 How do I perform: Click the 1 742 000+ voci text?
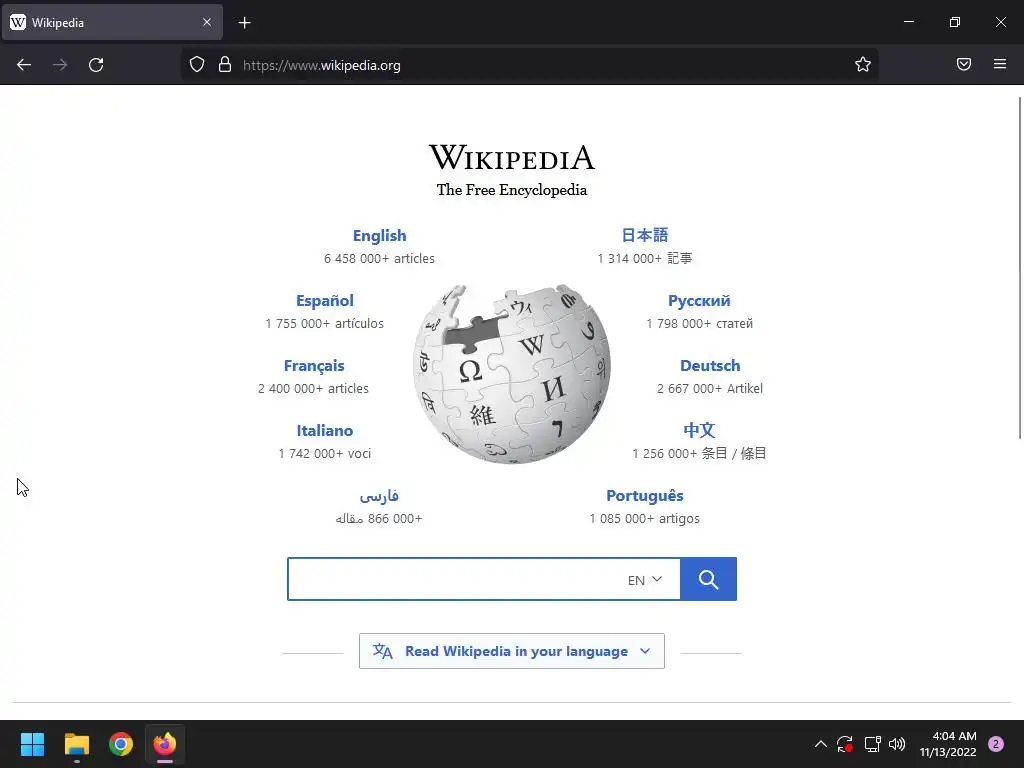[x=325, y=453]
